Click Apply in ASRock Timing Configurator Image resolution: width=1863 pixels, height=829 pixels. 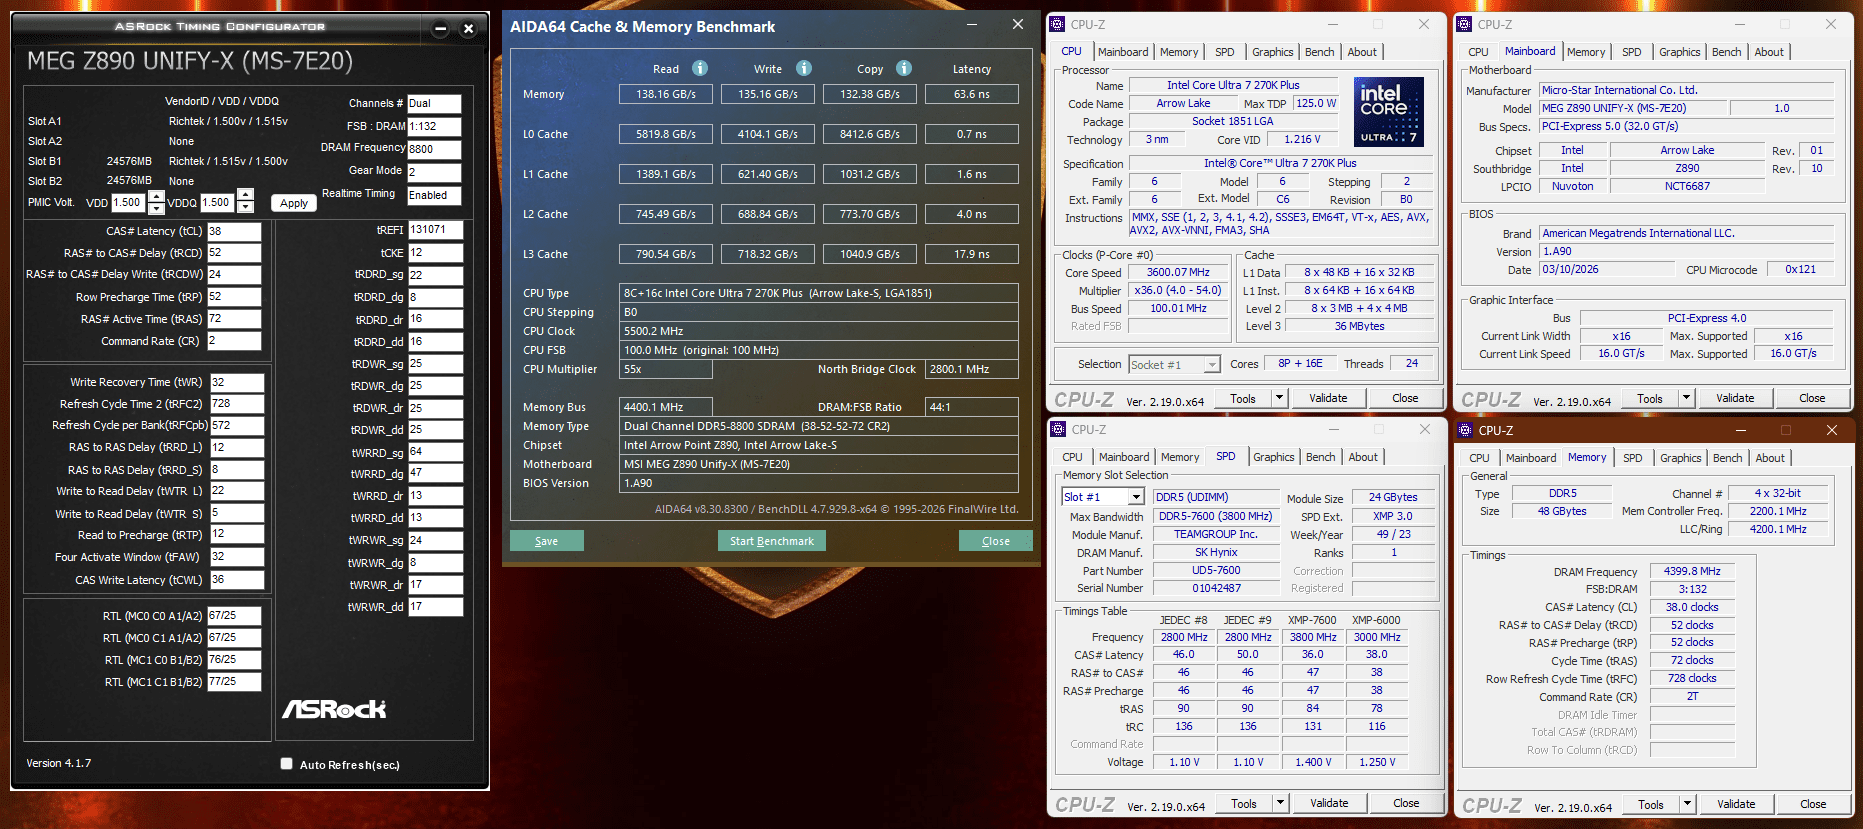(294, 203)
